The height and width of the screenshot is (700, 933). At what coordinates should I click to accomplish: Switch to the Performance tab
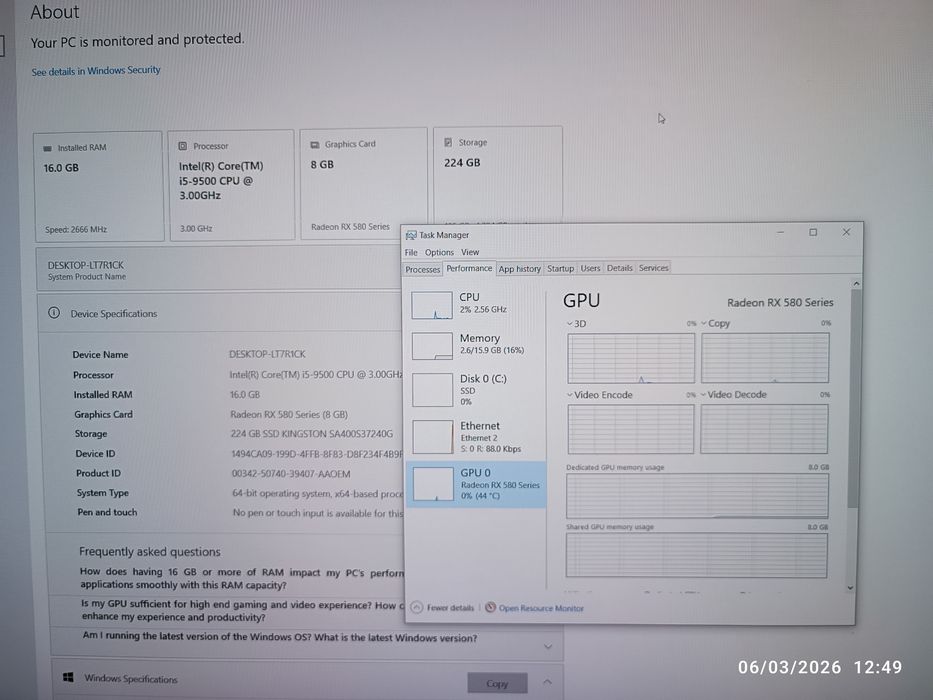point(469,268)
